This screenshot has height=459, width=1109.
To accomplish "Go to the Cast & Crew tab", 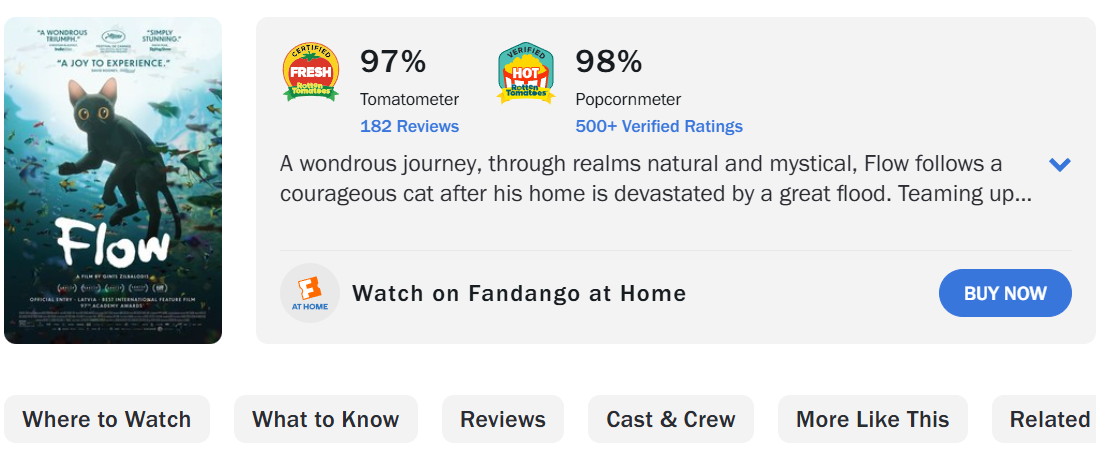I will [x=671, y=419].
